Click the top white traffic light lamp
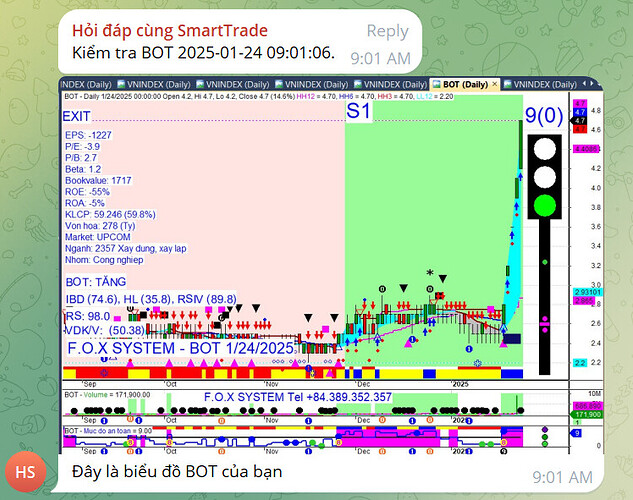Screen dimensions: 633x500 [545, 149]
